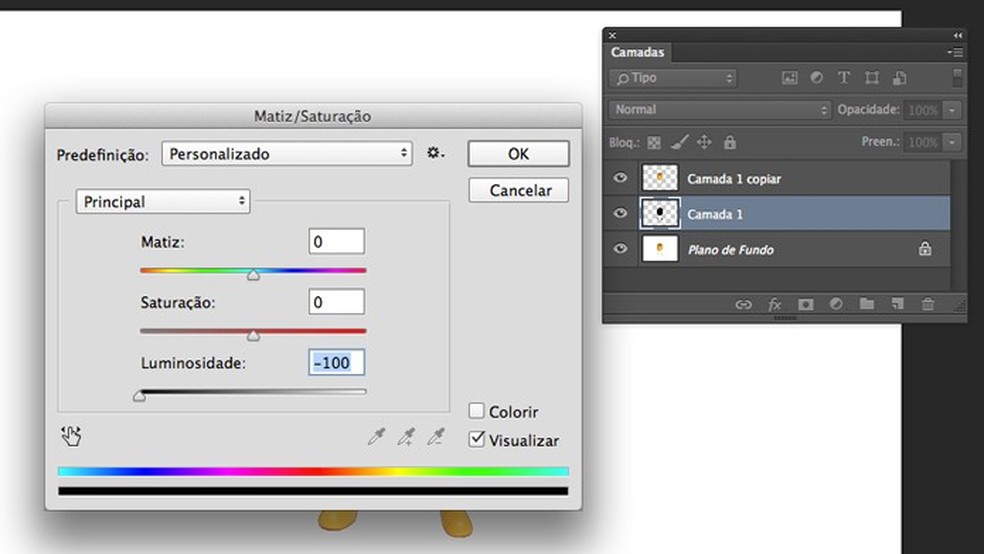Screen dimensions: 984x554
Task: Click the Cancelar button
Action: [519, 190]
